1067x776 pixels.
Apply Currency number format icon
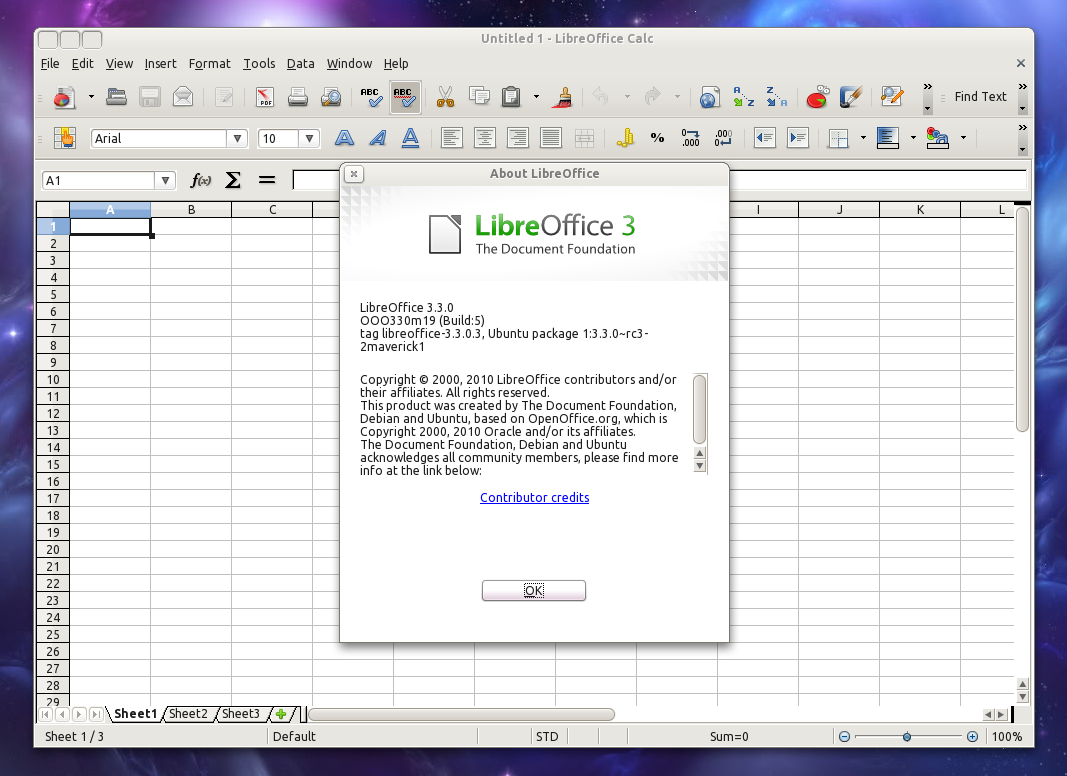tap(625, 138)
